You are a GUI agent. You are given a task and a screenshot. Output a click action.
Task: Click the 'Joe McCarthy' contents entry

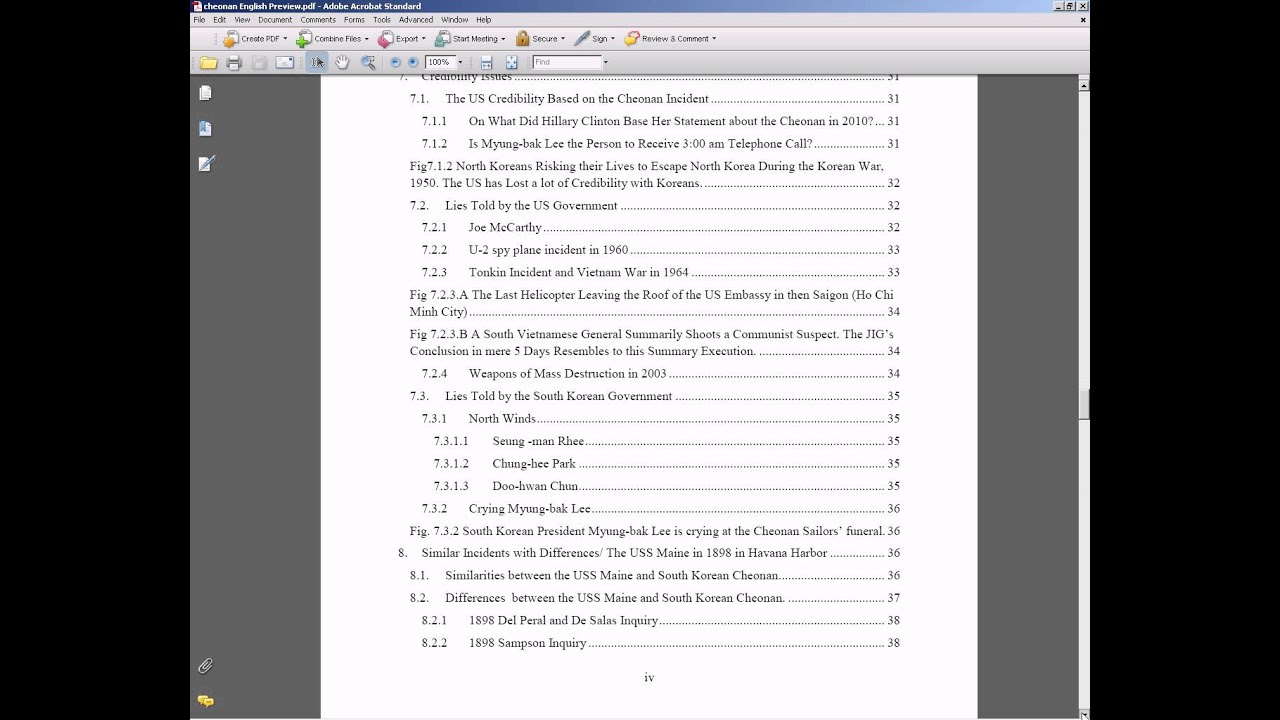pos(505,228)
